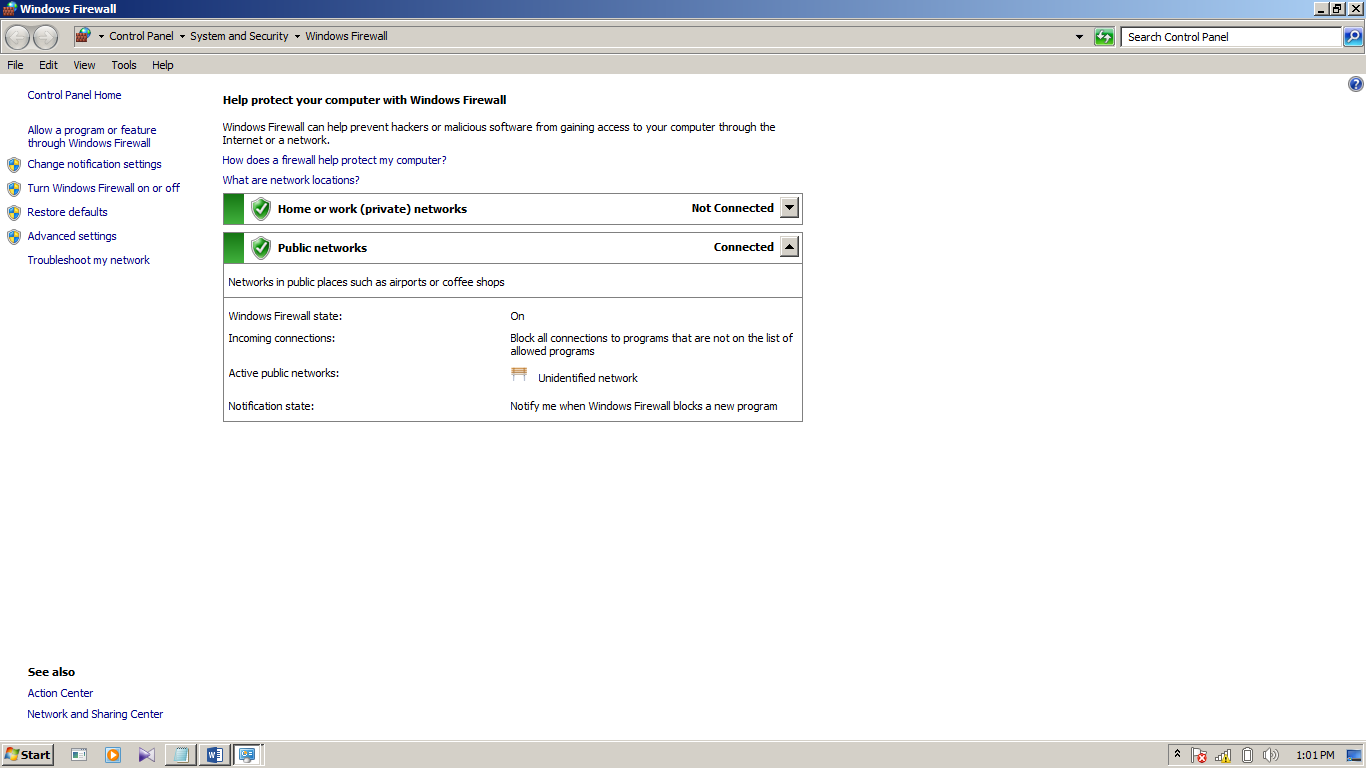Open the address bar history dropdown
The height and width of the screenshot is (768, 1366).
(1079, 37)
